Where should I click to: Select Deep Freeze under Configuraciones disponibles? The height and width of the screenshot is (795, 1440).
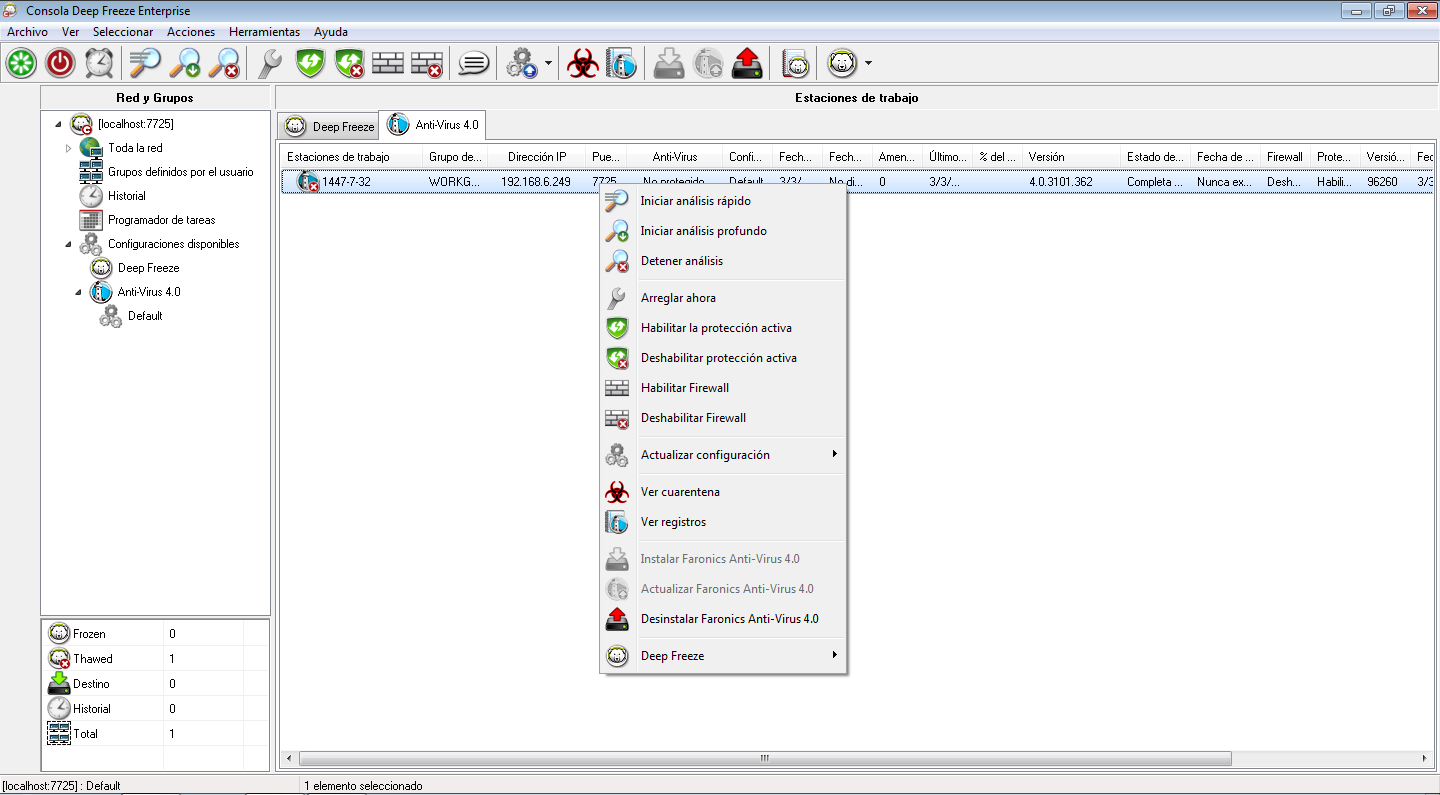[x=148, y=268]
